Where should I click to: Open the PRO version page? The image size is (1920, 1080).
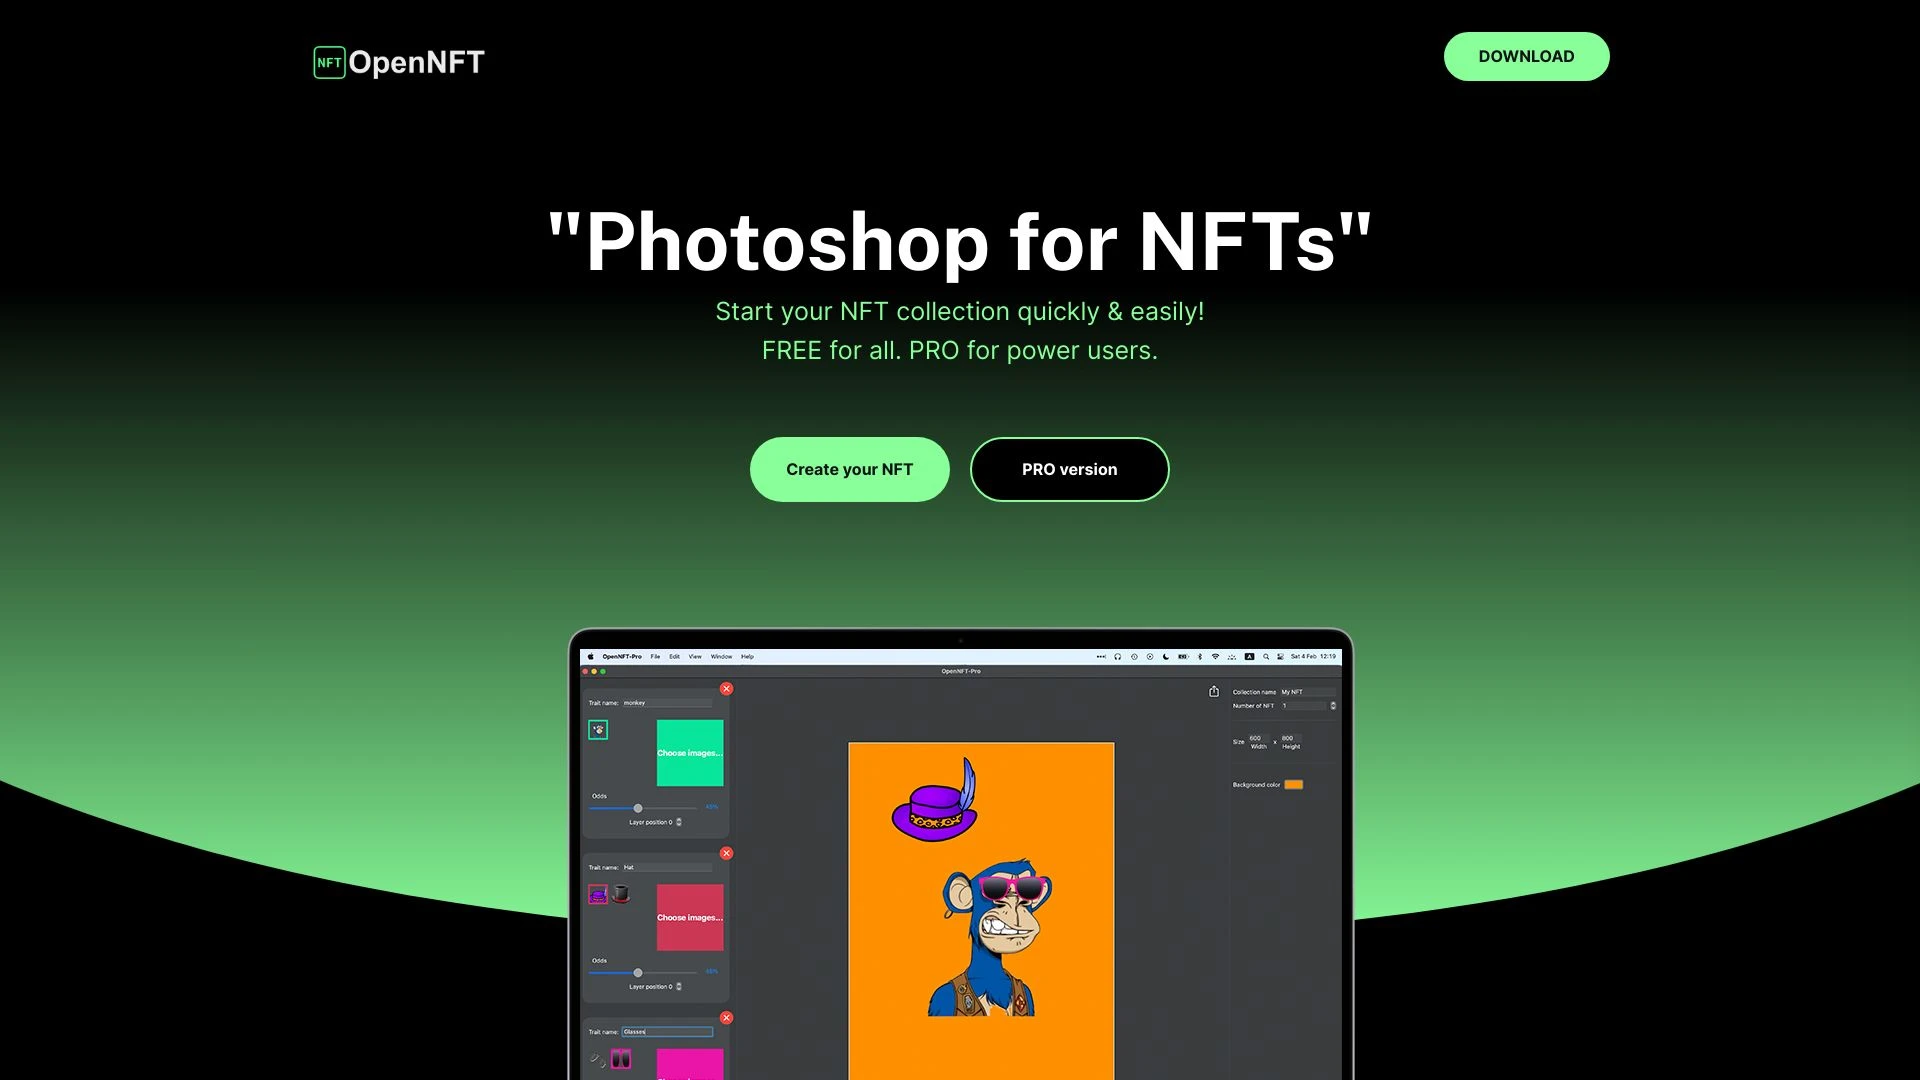coord(1069,469)
